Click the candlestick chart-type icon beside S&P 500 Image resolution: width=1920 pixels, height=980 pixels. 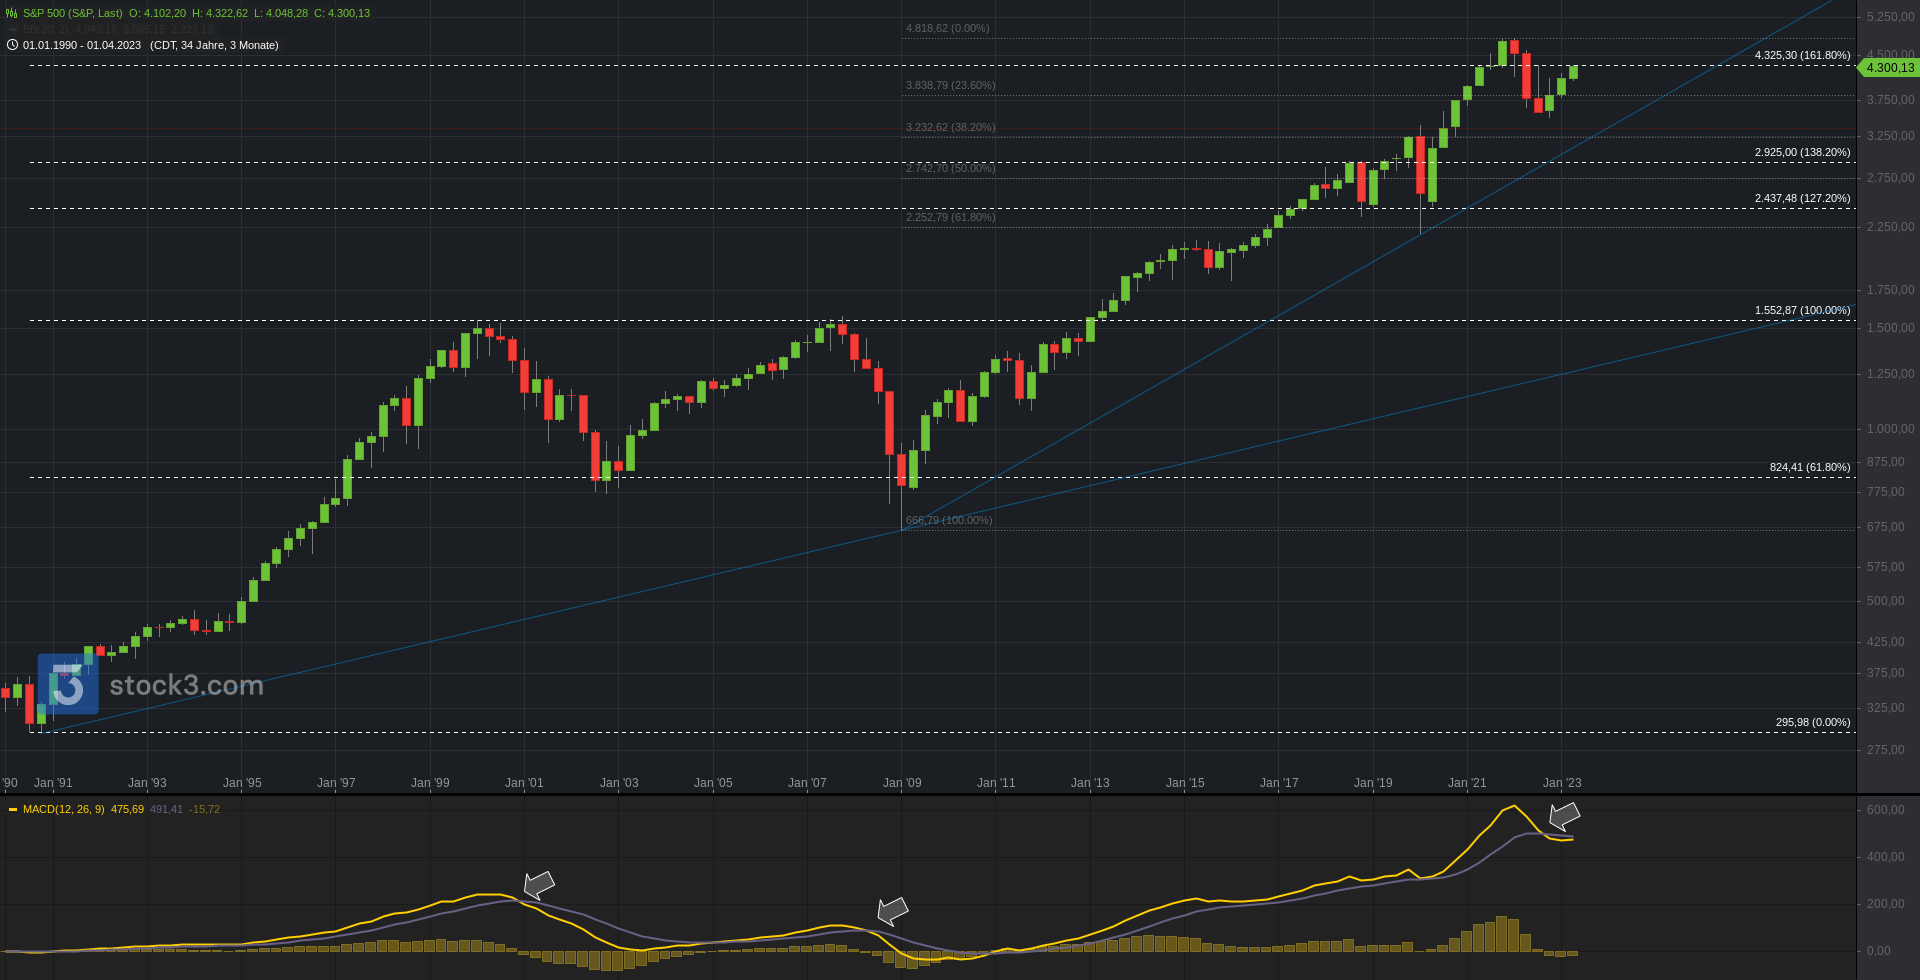coord(12,13)
